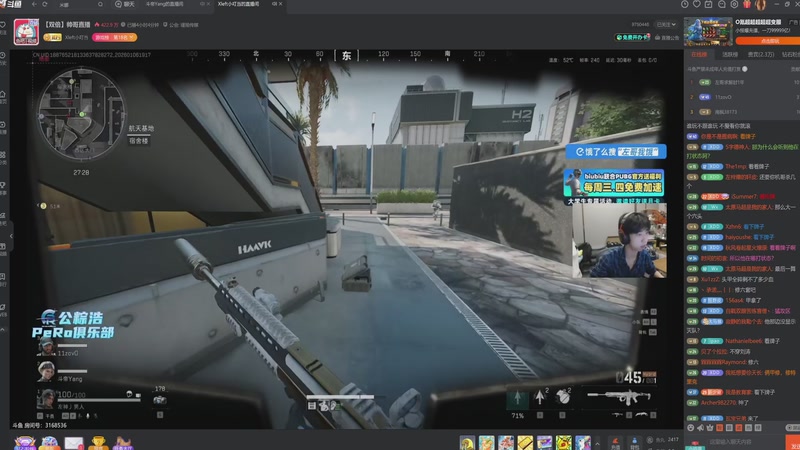Open the game ad thumbnail in sidebar

[x=708, y=32]
